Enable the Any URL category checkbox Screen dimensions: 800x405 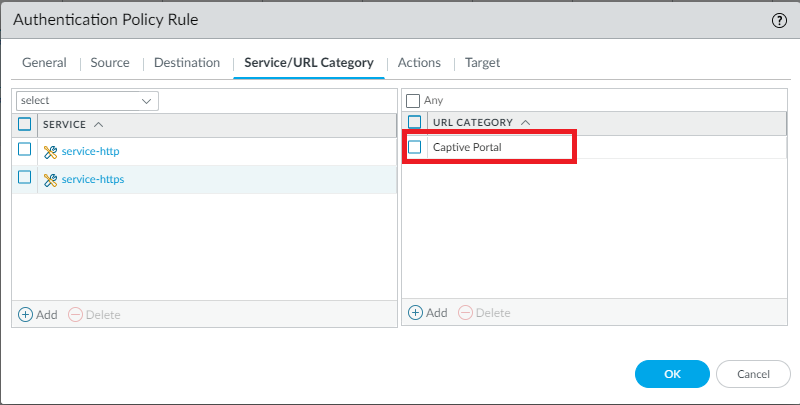[413, 101]
